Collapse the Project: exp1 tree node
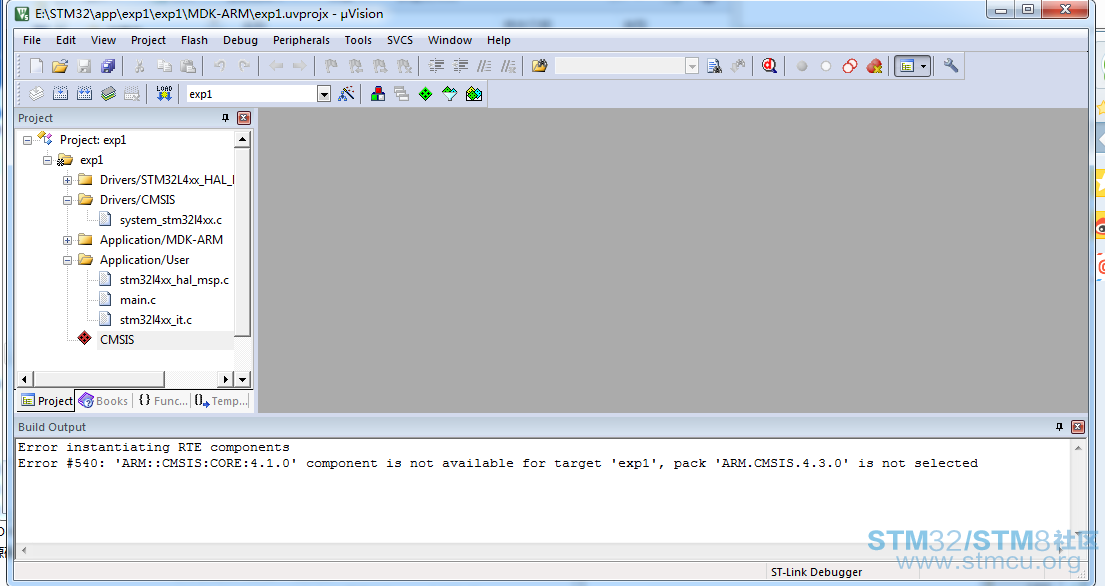 click(27, 140)
